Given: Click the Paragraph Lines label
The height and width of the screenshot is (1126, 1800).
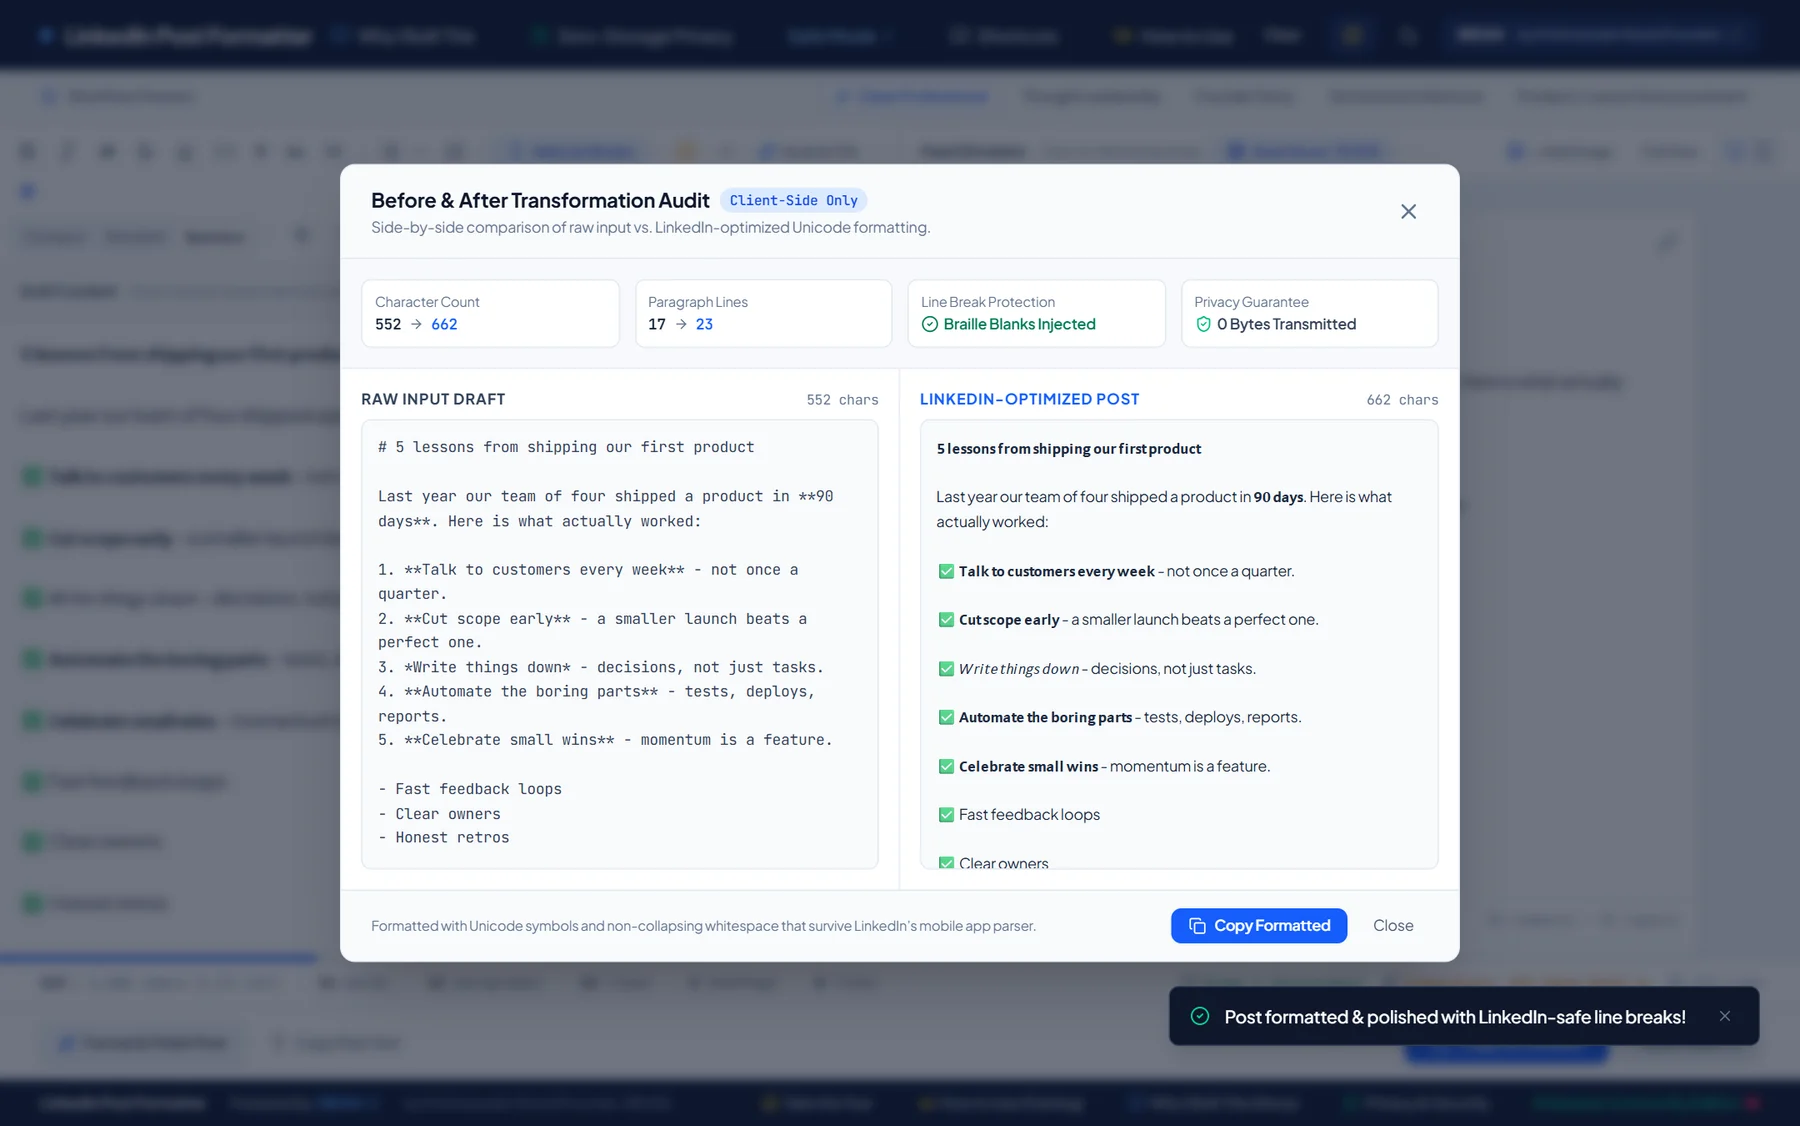Looking at the screenshot, I should 698,302.
